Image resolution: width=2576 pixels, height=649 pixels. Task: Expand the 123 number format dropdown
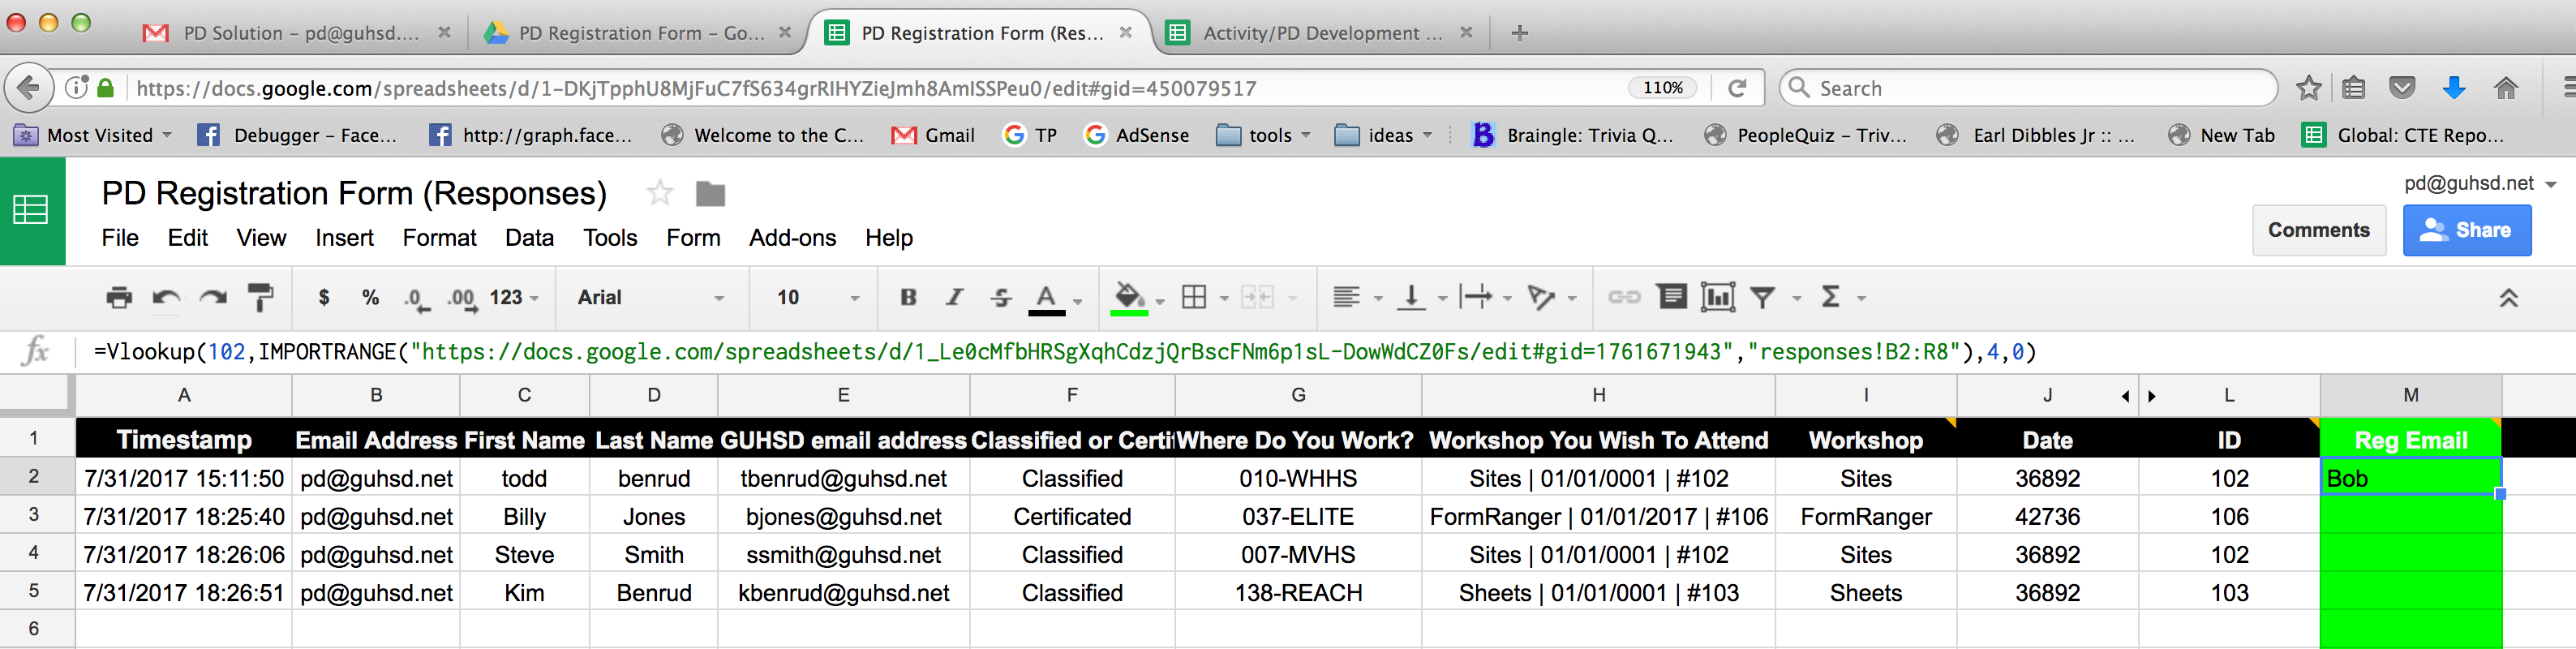[x=514, y=297]
